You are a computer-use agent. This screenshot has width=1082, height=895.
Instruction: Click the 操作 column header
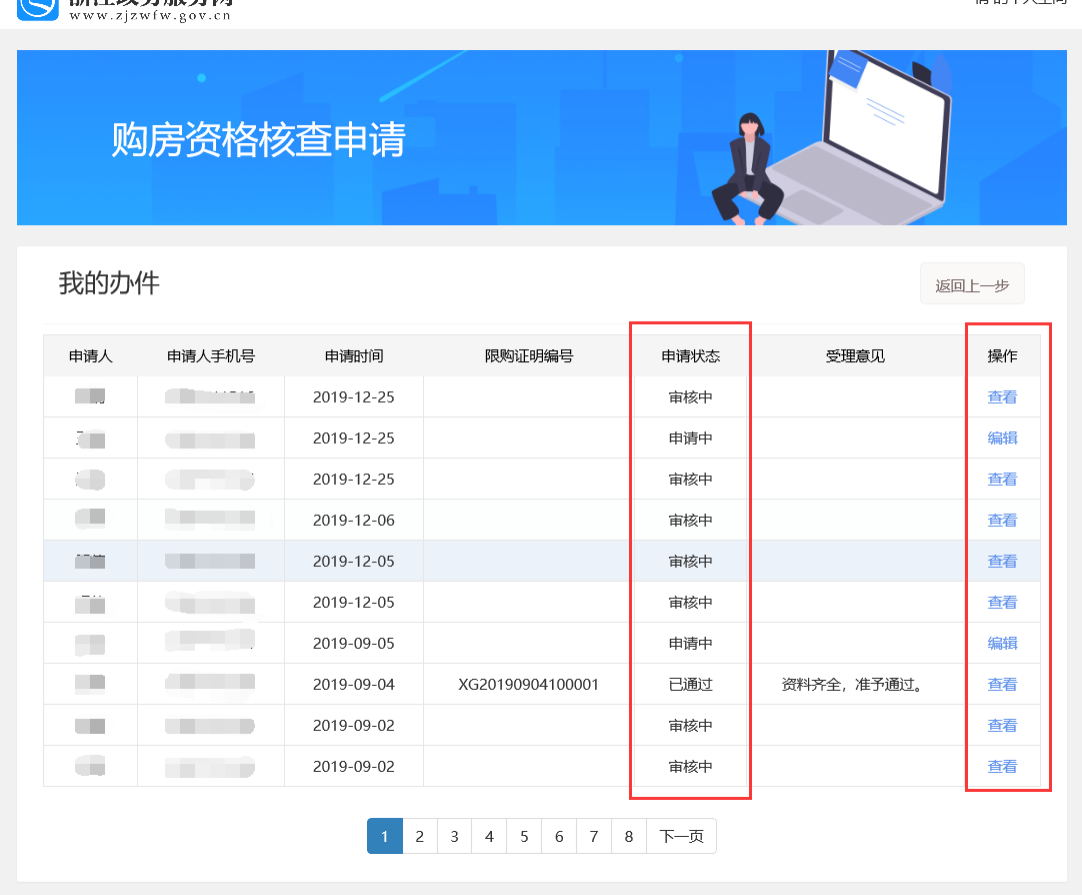click(1002, 356)
